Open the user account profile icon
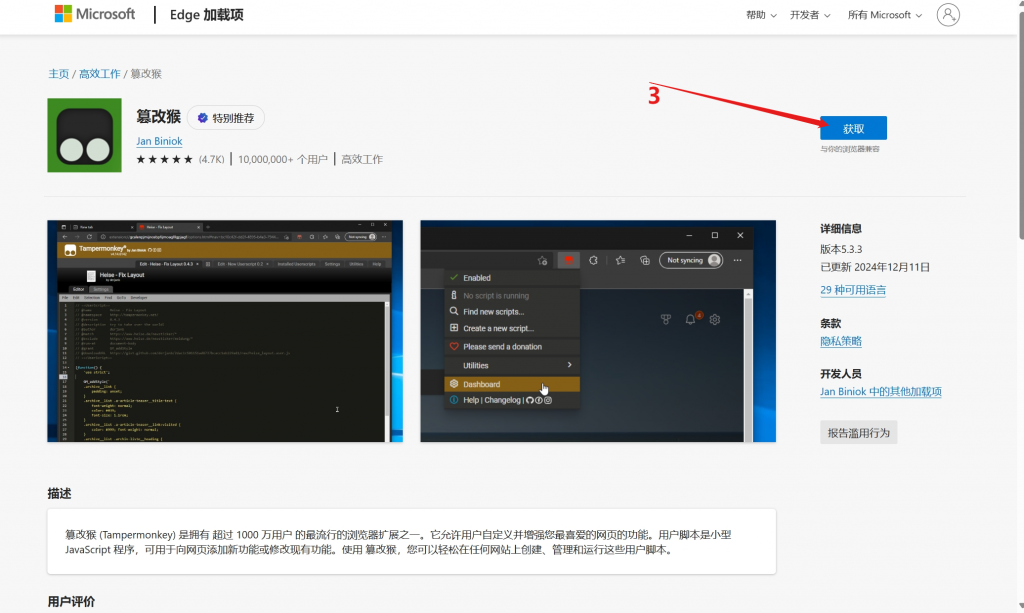This screenshot has width=1024, height=613. pyautogui.click(x=948, y=15)
